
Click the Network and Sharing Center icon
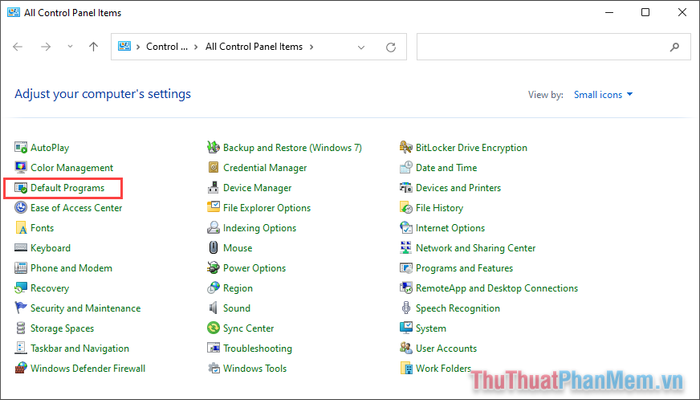pos(406,248)
